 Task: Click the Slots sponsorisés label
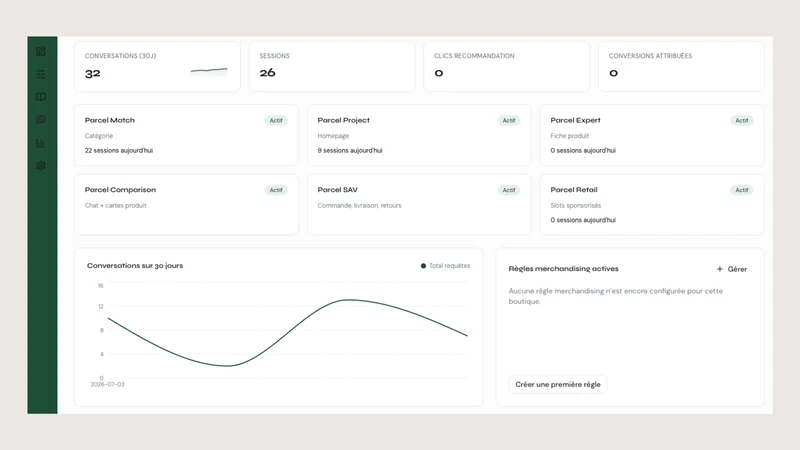pos(576,206)
